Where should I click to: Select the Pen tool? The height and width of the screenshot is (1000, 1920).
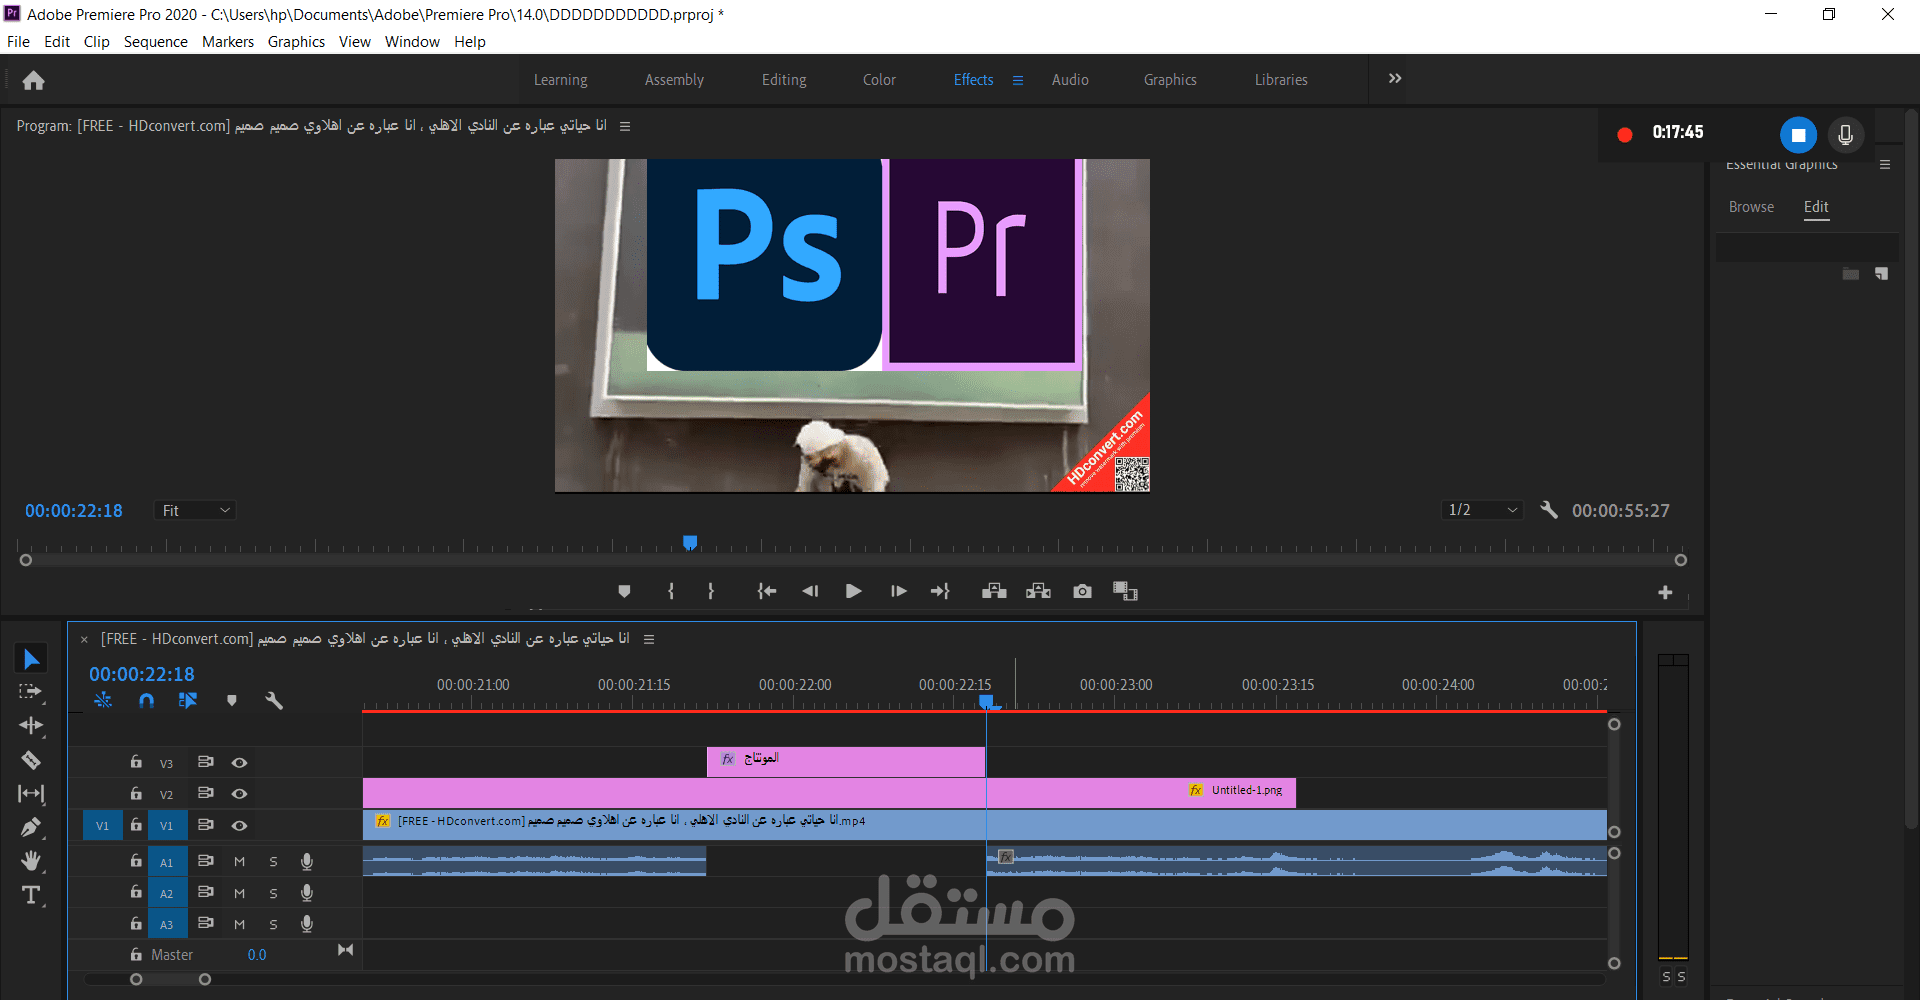(31, 828)
